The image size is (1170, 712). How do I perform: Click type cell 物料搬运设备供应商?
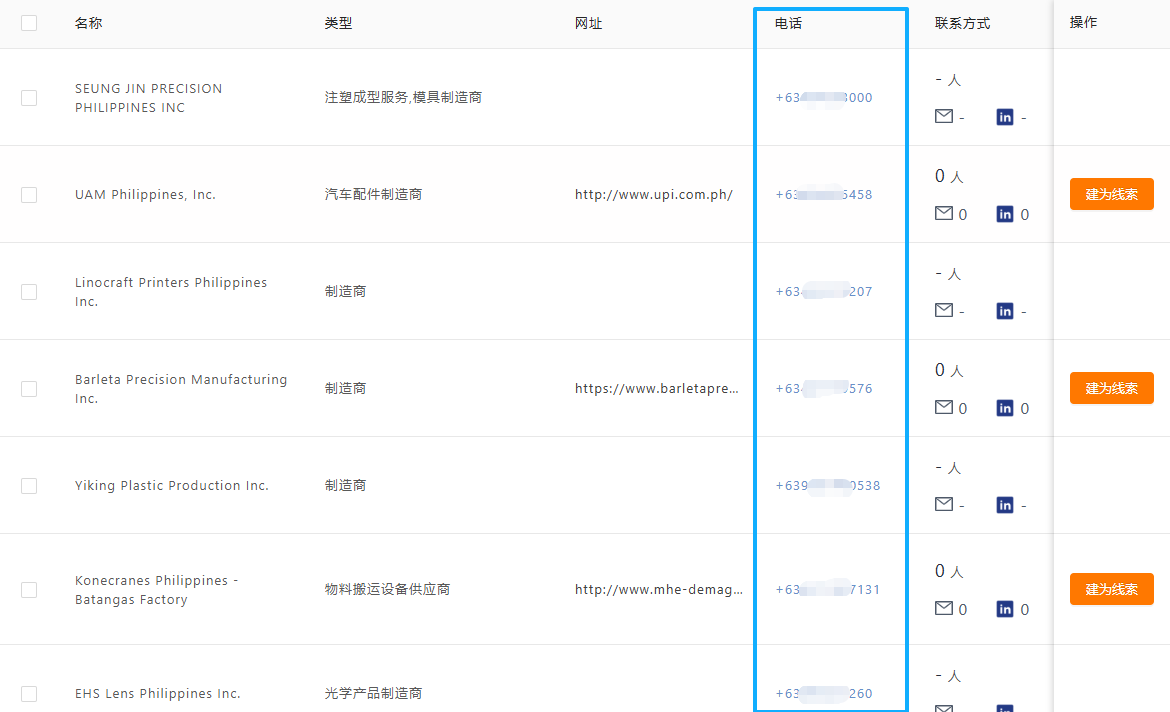click(387, 590)
